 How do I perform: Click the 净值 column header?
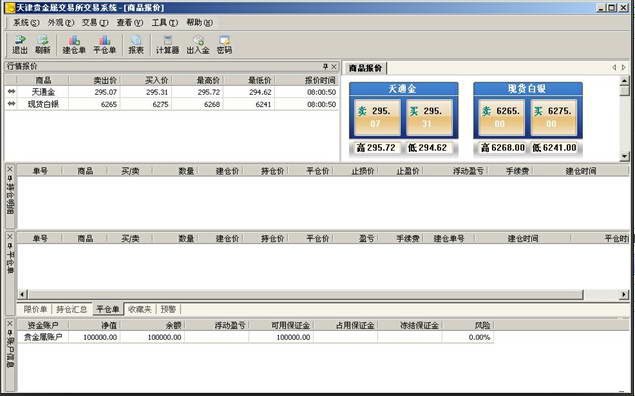click(95, 325)
